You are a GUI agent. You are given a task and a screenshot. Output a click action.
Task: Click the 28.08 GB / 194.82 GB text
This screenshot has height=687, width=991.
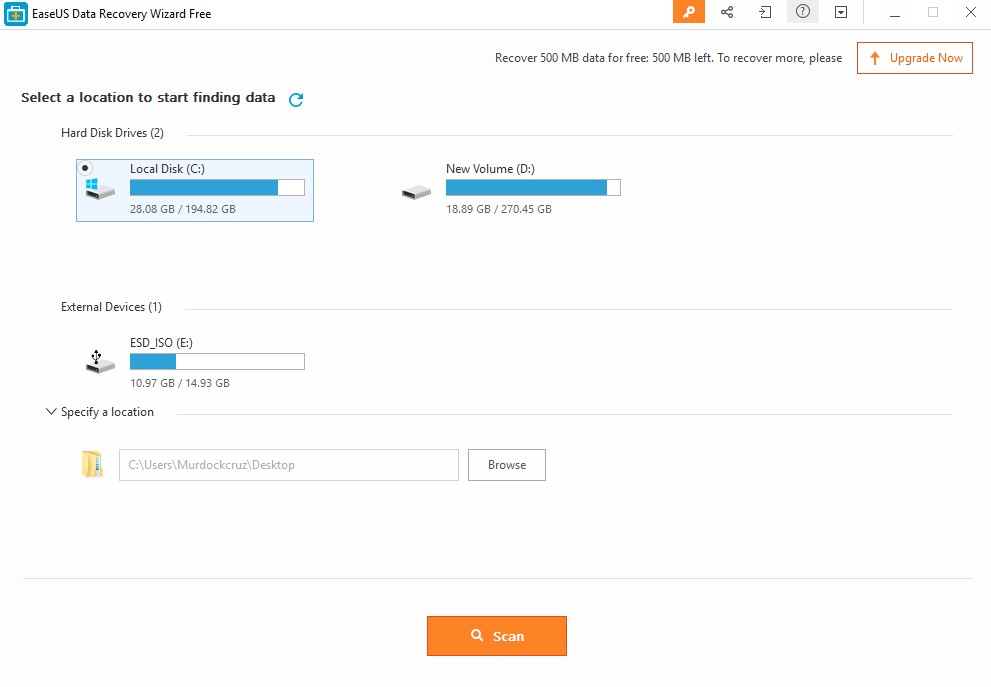point(183,209)
